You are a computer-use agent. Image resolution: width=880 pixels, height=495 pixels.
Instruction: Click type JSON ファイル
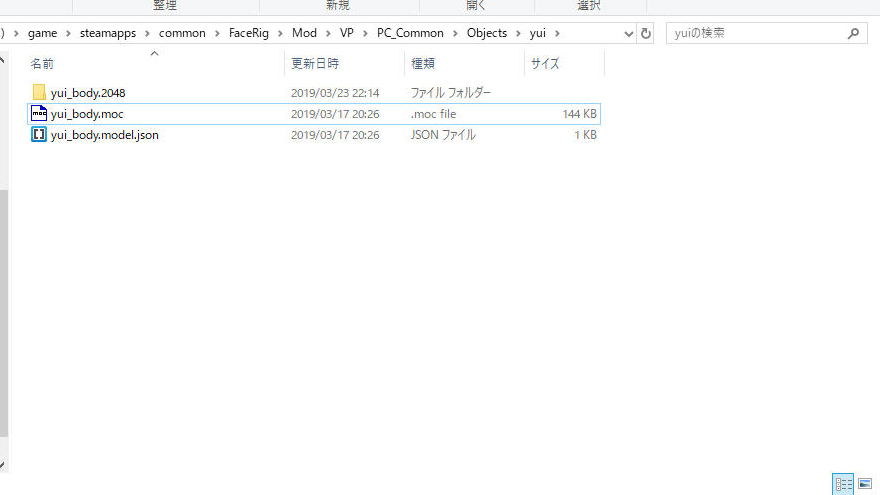point(443,135)
